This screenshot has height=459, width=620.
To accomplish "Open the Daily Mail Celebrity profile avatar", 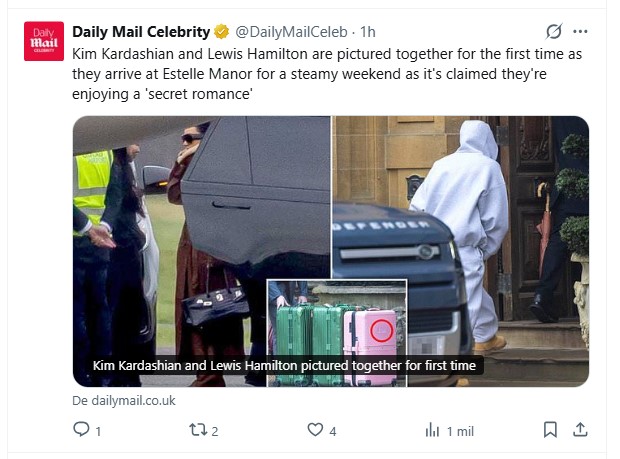I will click(x=44, y=41).
